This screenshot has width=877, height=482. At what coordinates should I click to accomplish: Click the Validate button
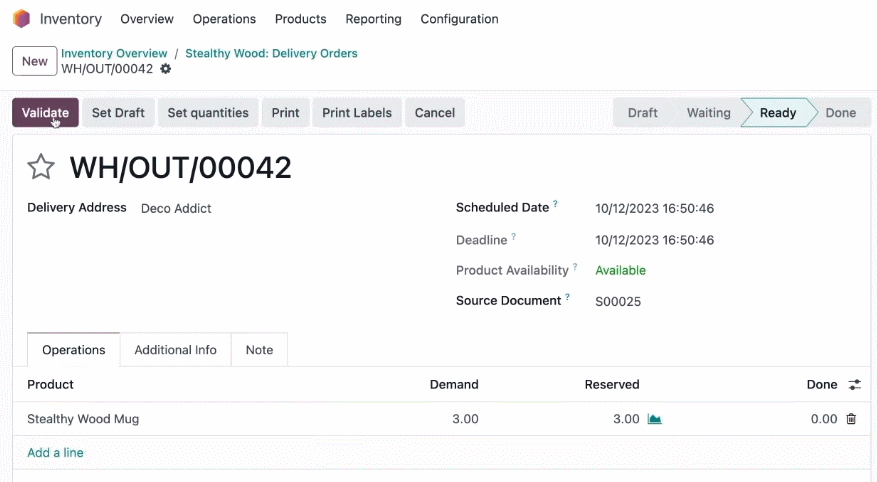[x=45, y=112]
